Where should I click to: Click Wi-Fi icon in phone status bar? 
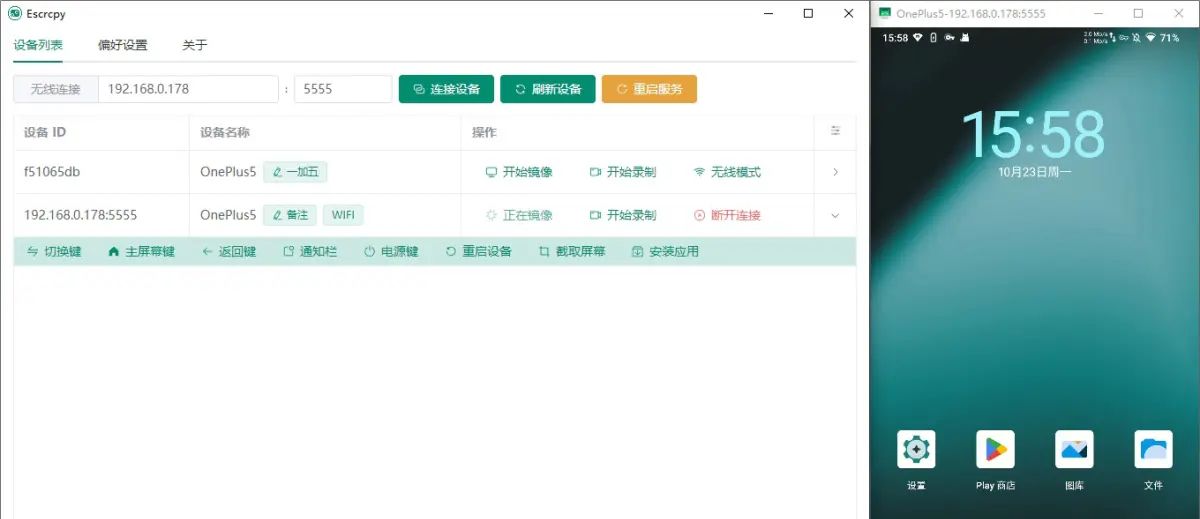1150,38
